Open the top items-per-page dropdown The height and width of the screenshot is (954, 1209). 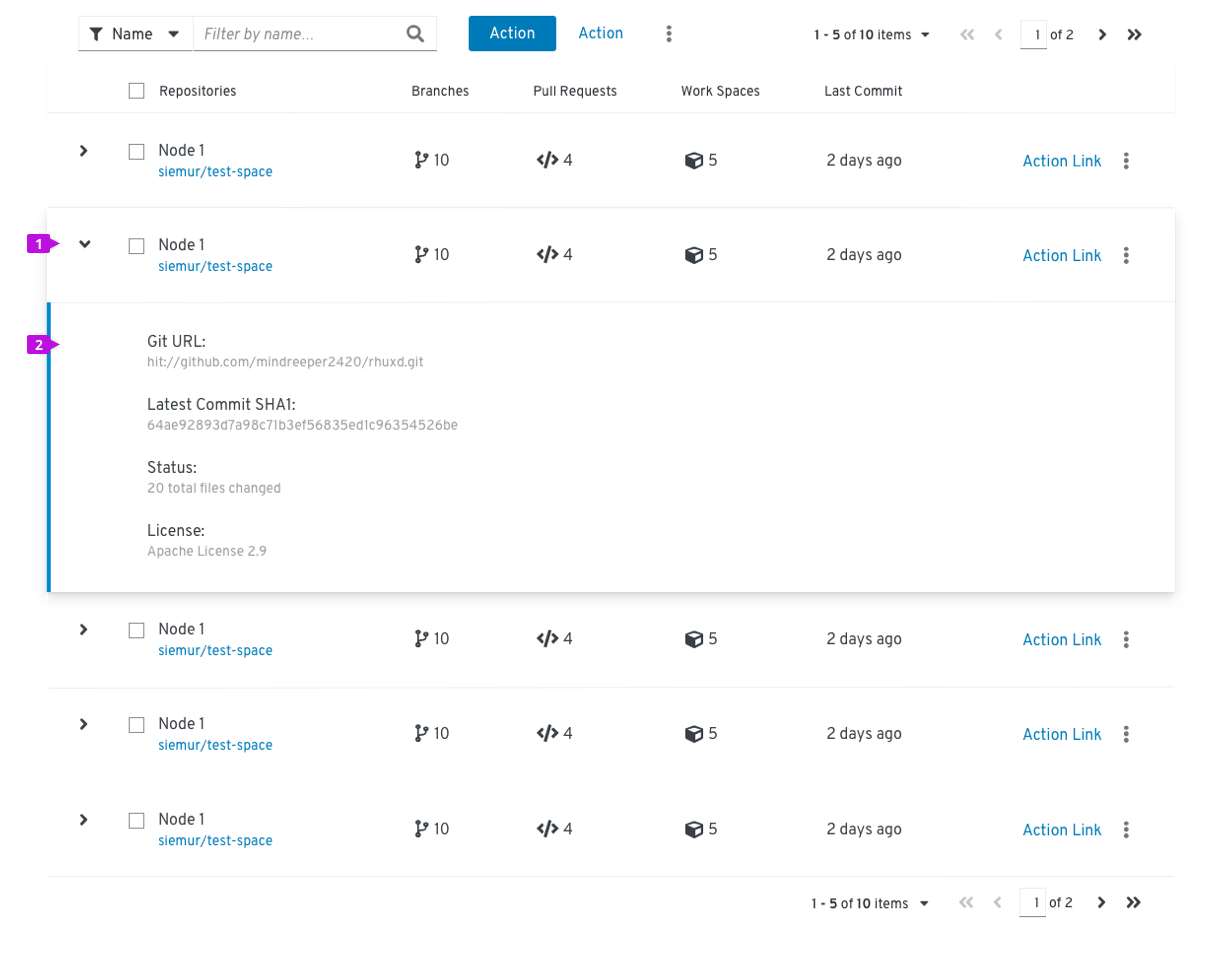[x=873, y=35]
